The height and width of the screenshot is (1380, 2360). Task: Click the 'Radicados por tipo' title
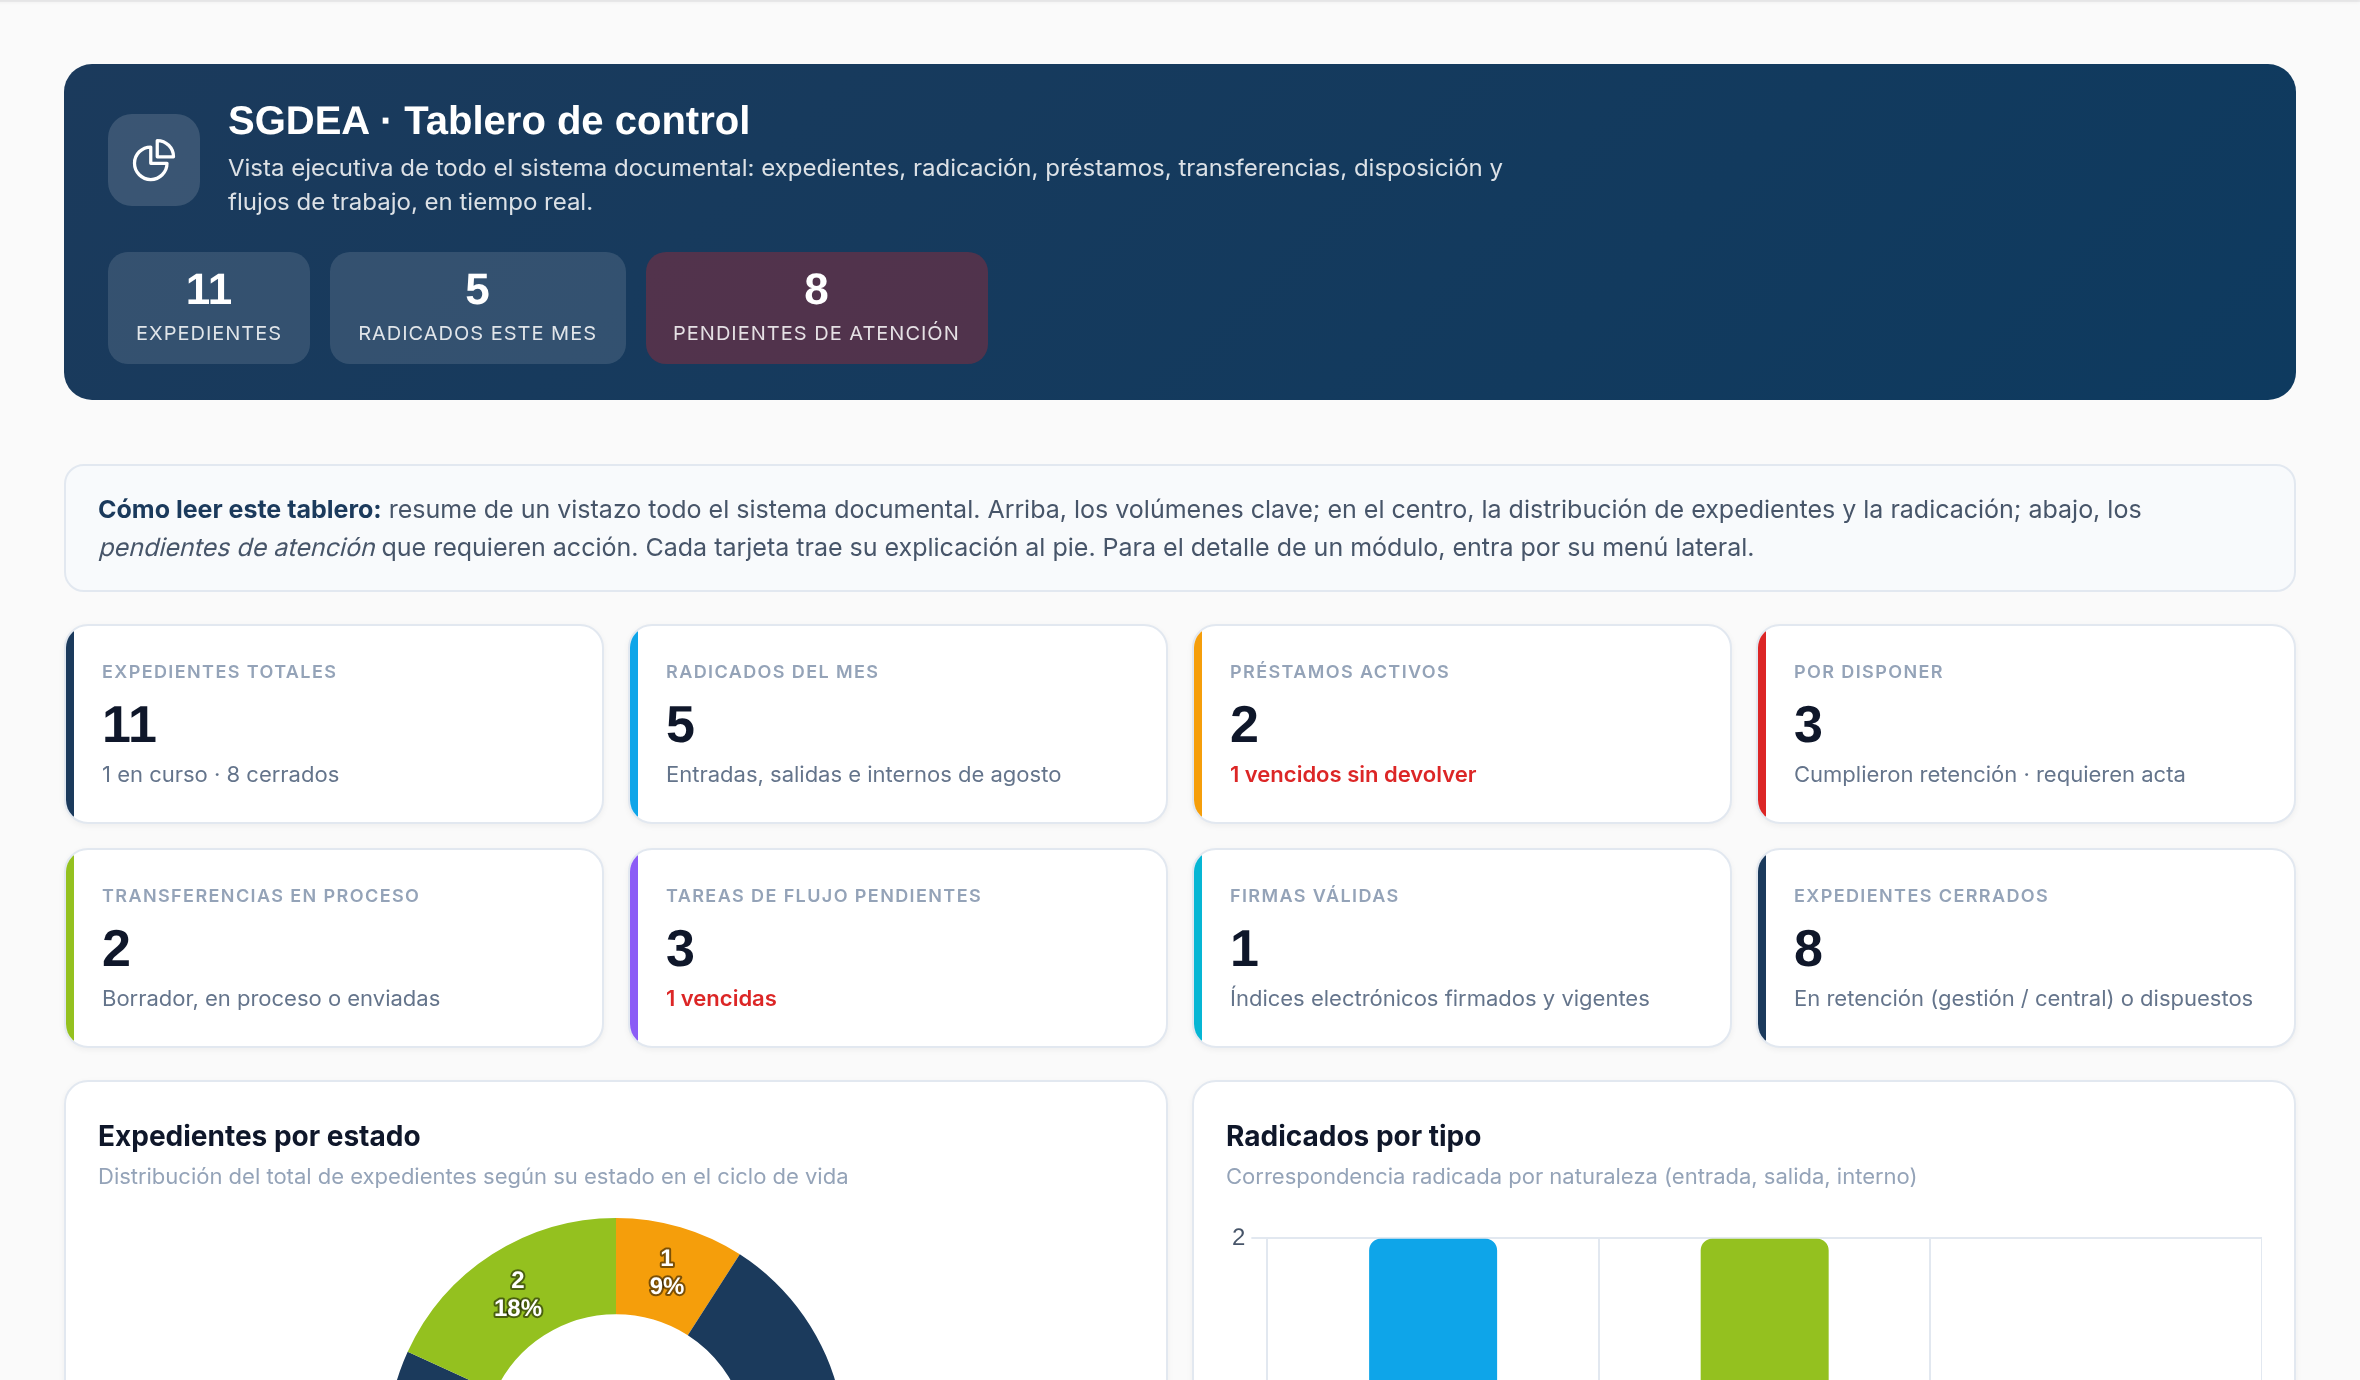[x=1353, y=1136]
